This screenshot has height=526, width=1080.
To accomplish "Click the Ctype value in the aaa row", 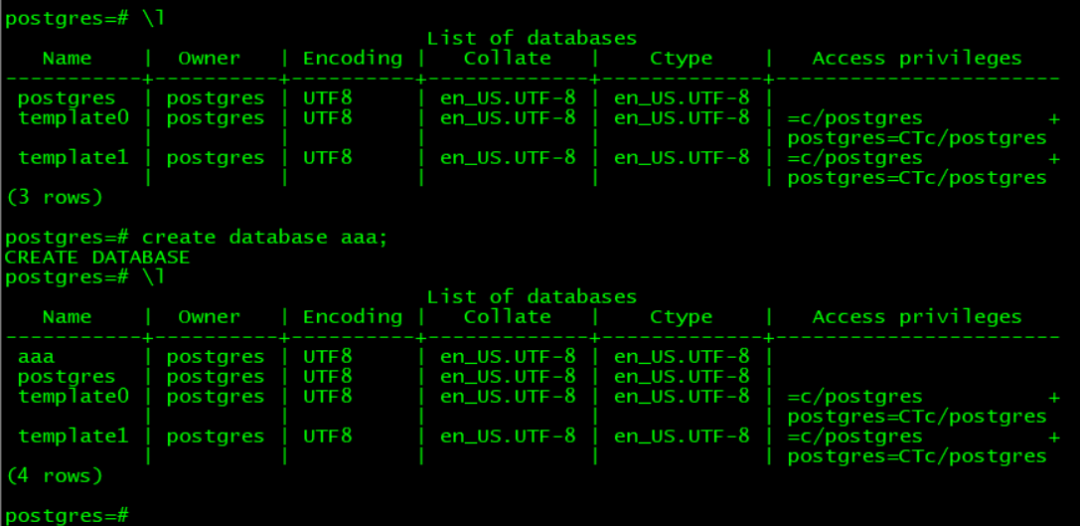I will click(681, 357).
